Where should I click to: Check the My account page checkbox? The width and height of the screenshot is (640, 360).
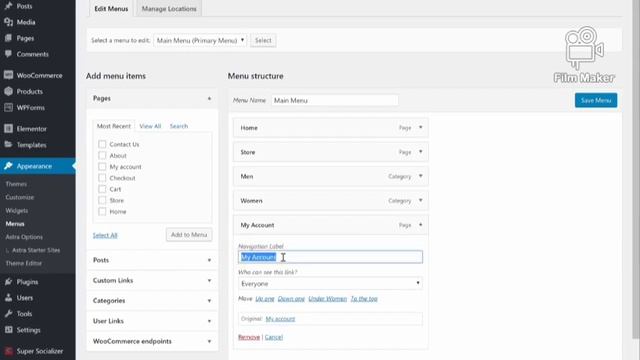(x=102, y=167)
